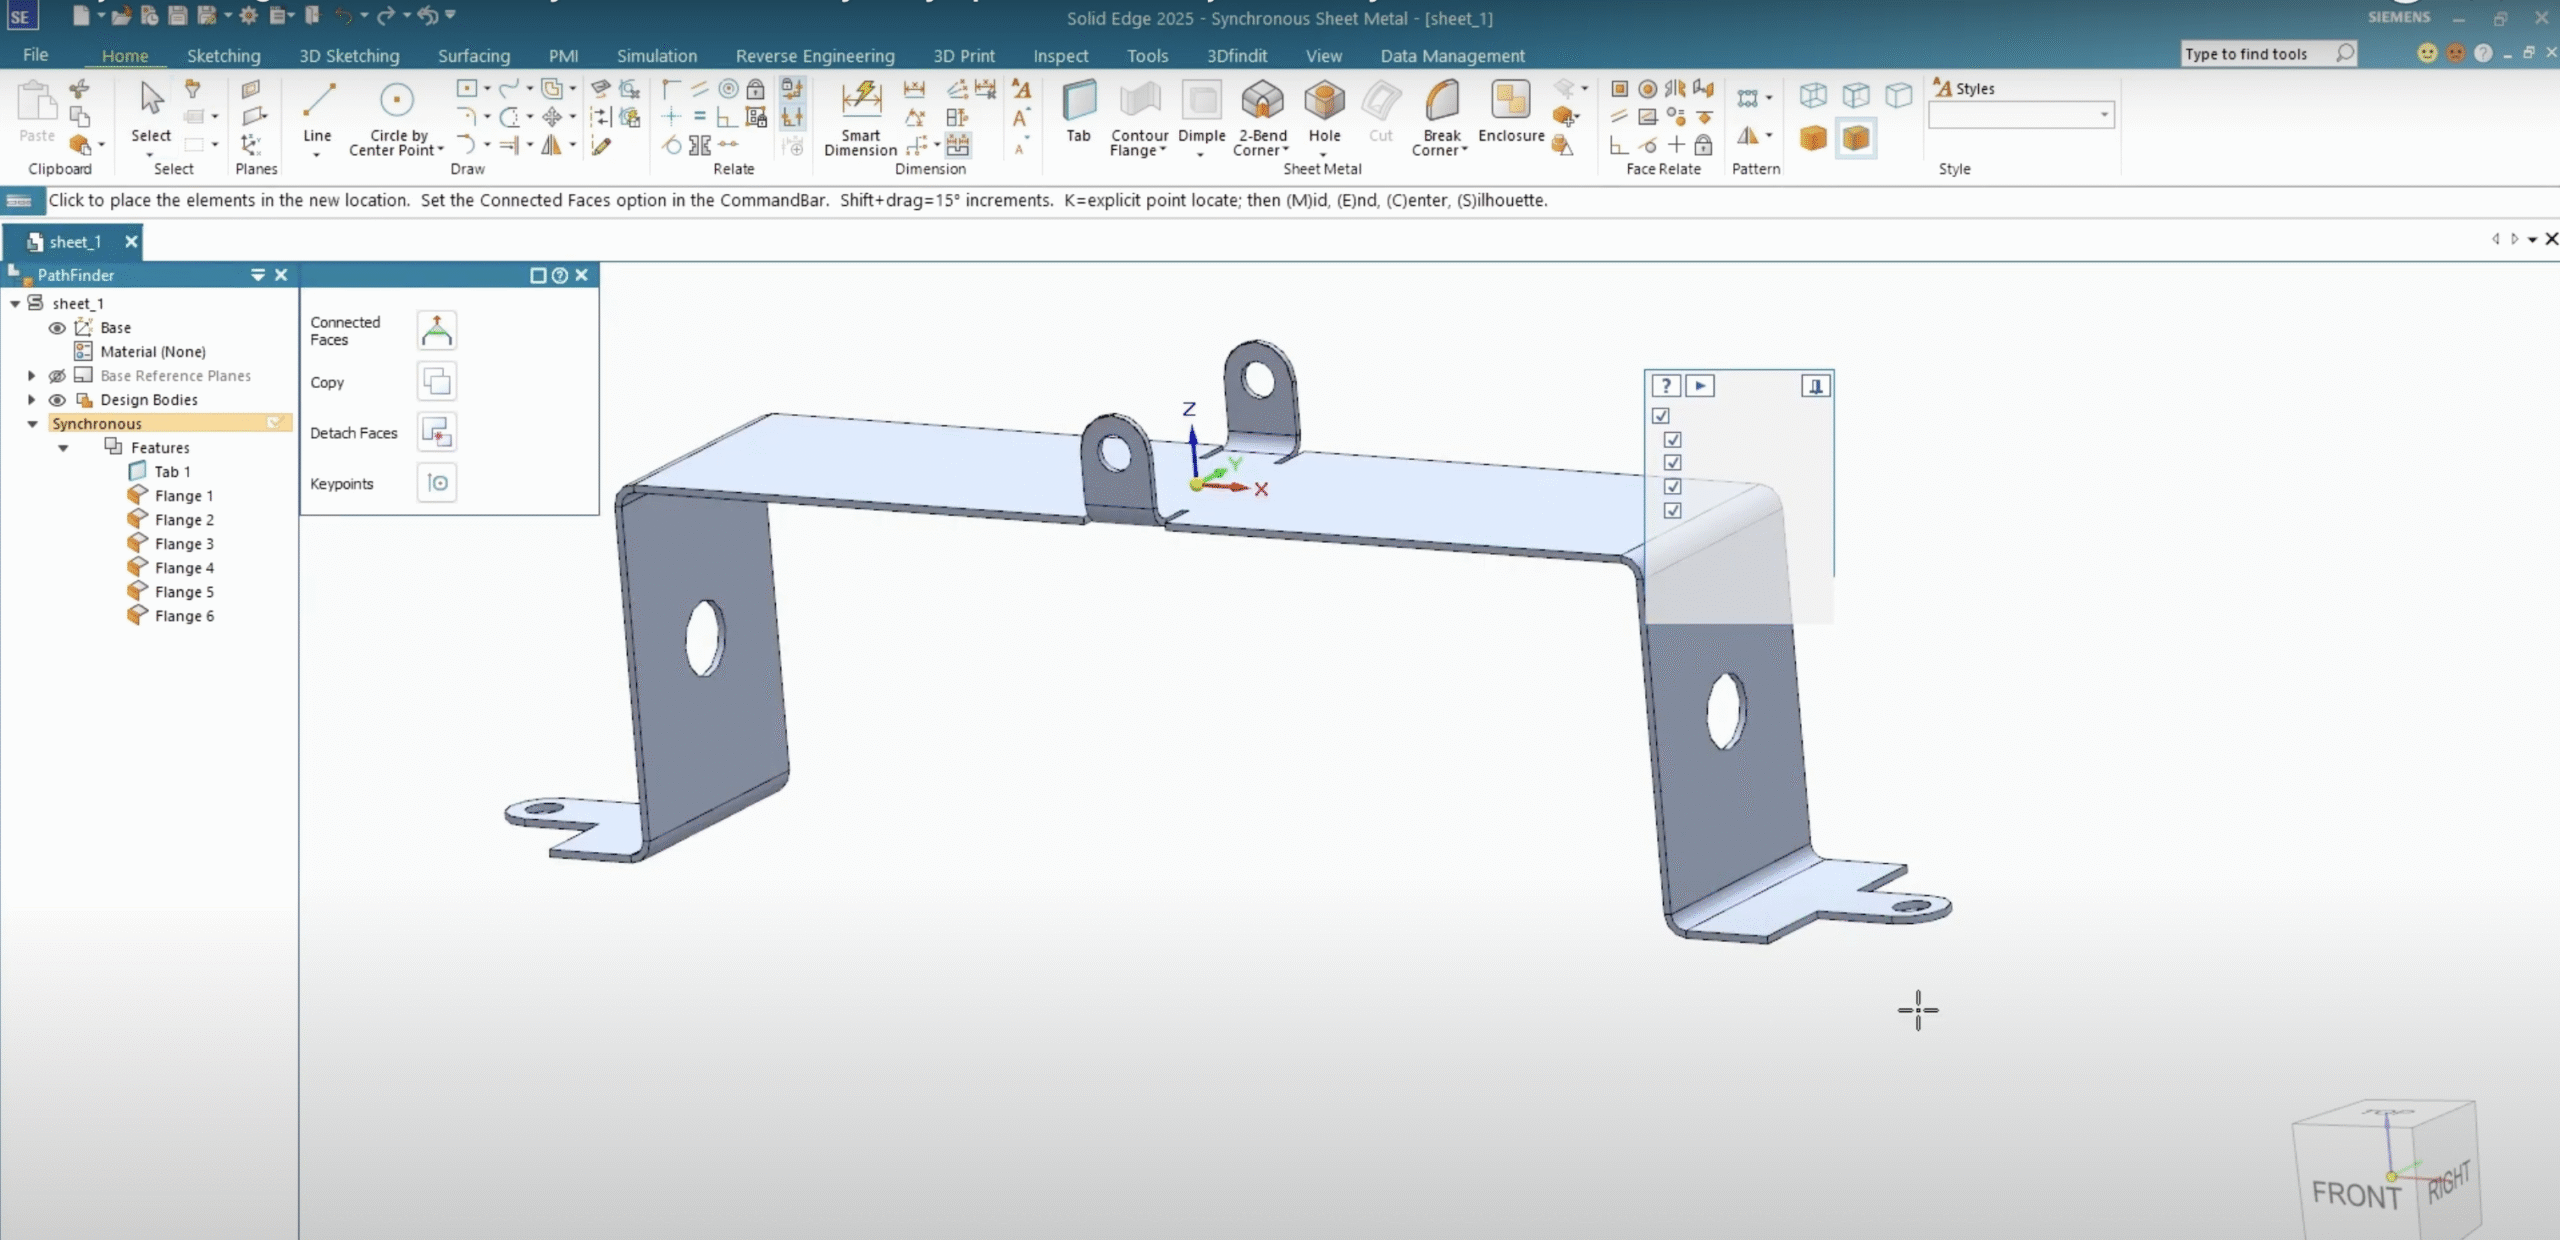This screenshot has height=1240, width=2560.
Task: Open the Simulation tab
Action: [x=656, y=56]
